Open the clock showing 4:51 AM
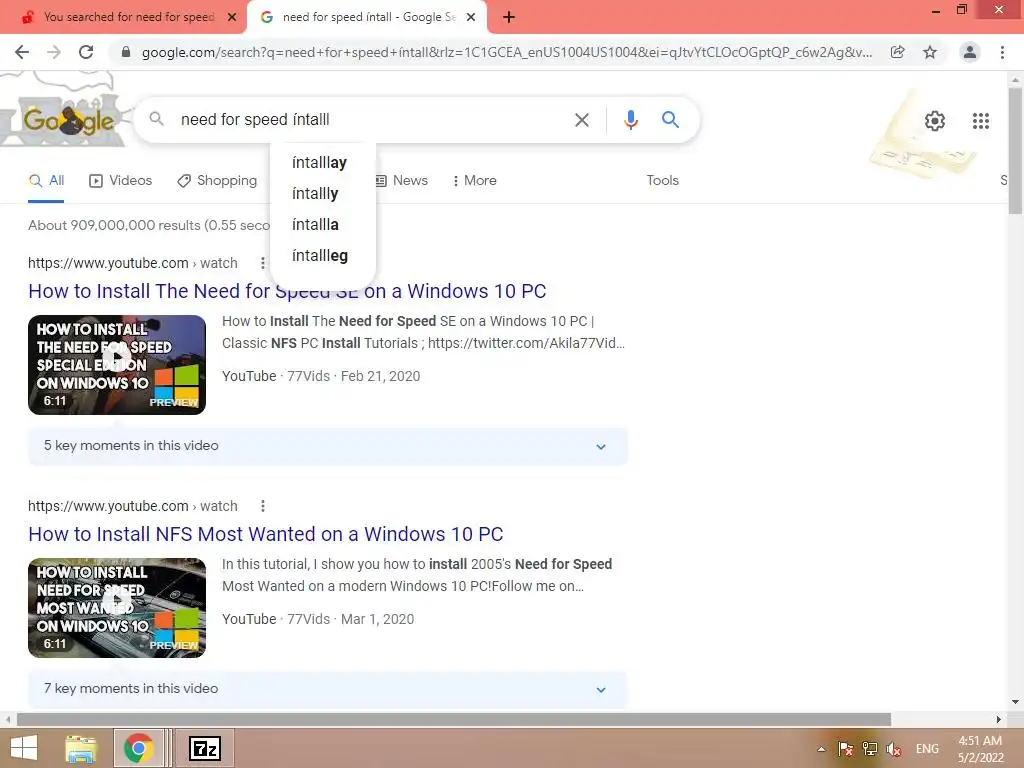 pyautogui.click(x=980, y=749)
